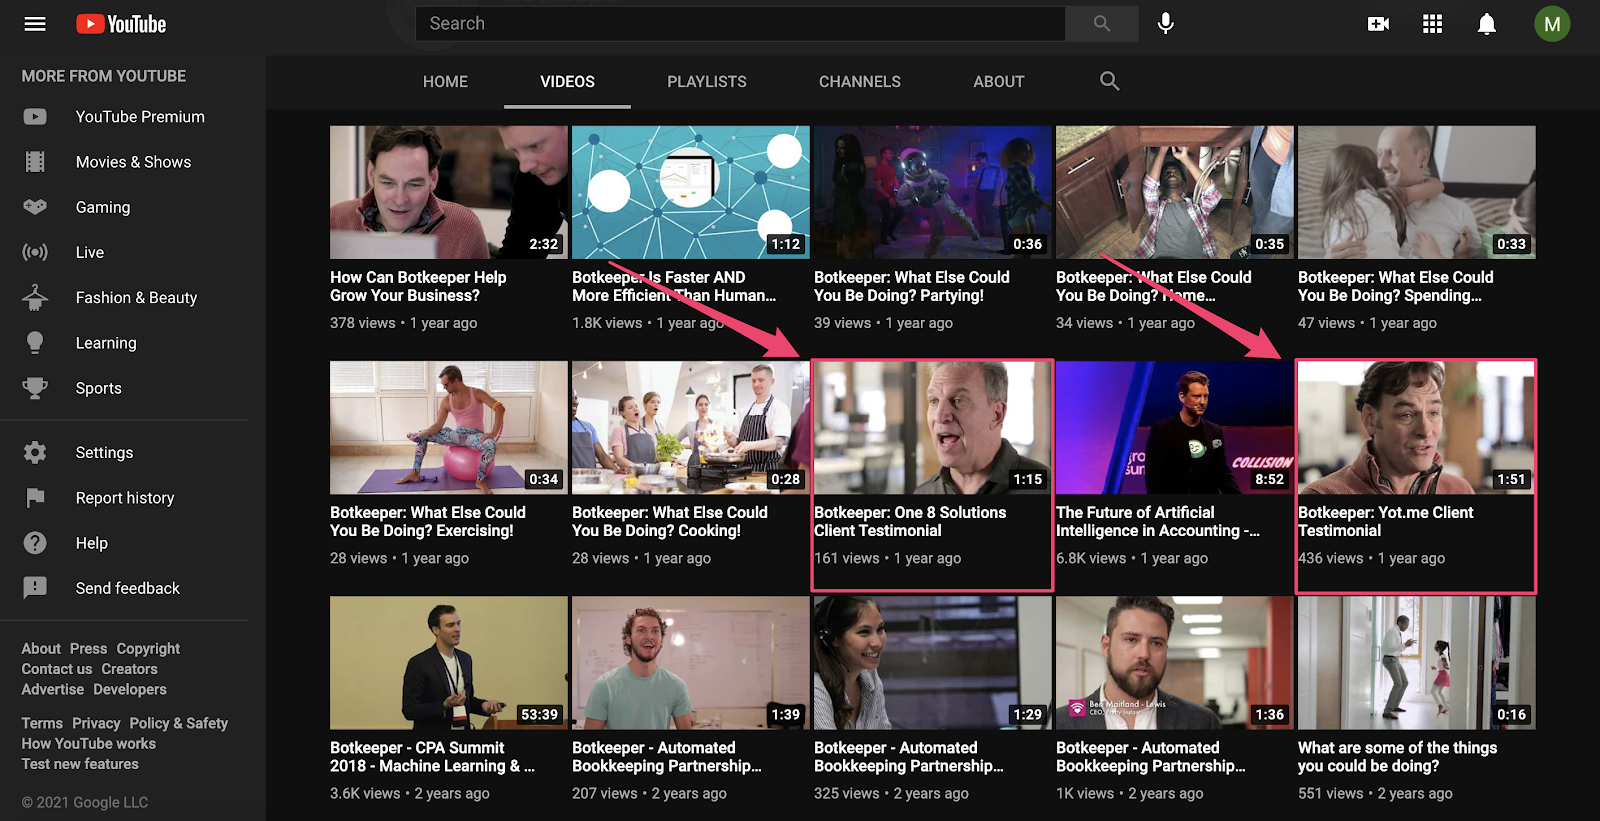
Task: Open account avatar menu
Action: point(1552,24)
